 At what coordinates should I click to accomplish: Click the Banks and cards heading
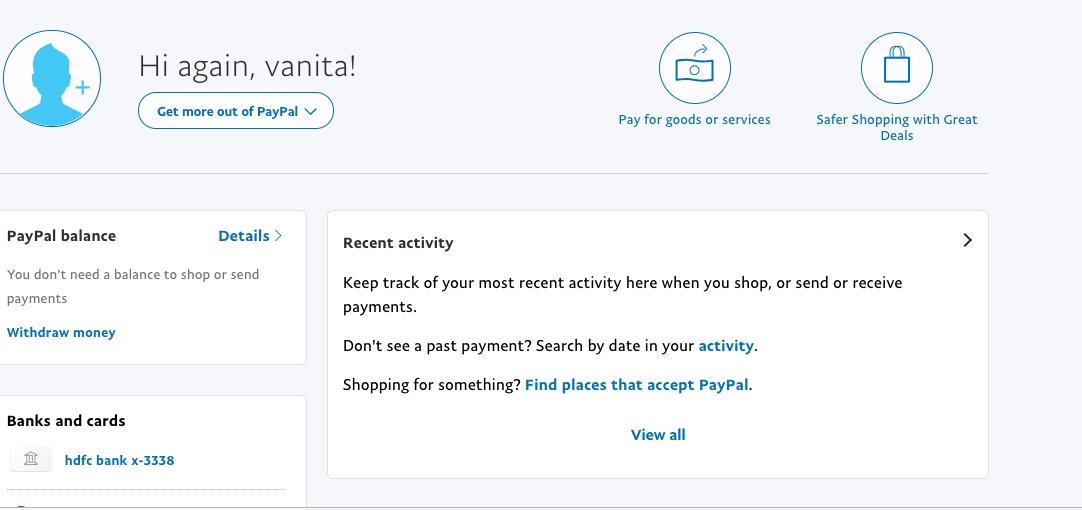click(x=66, y=421)
